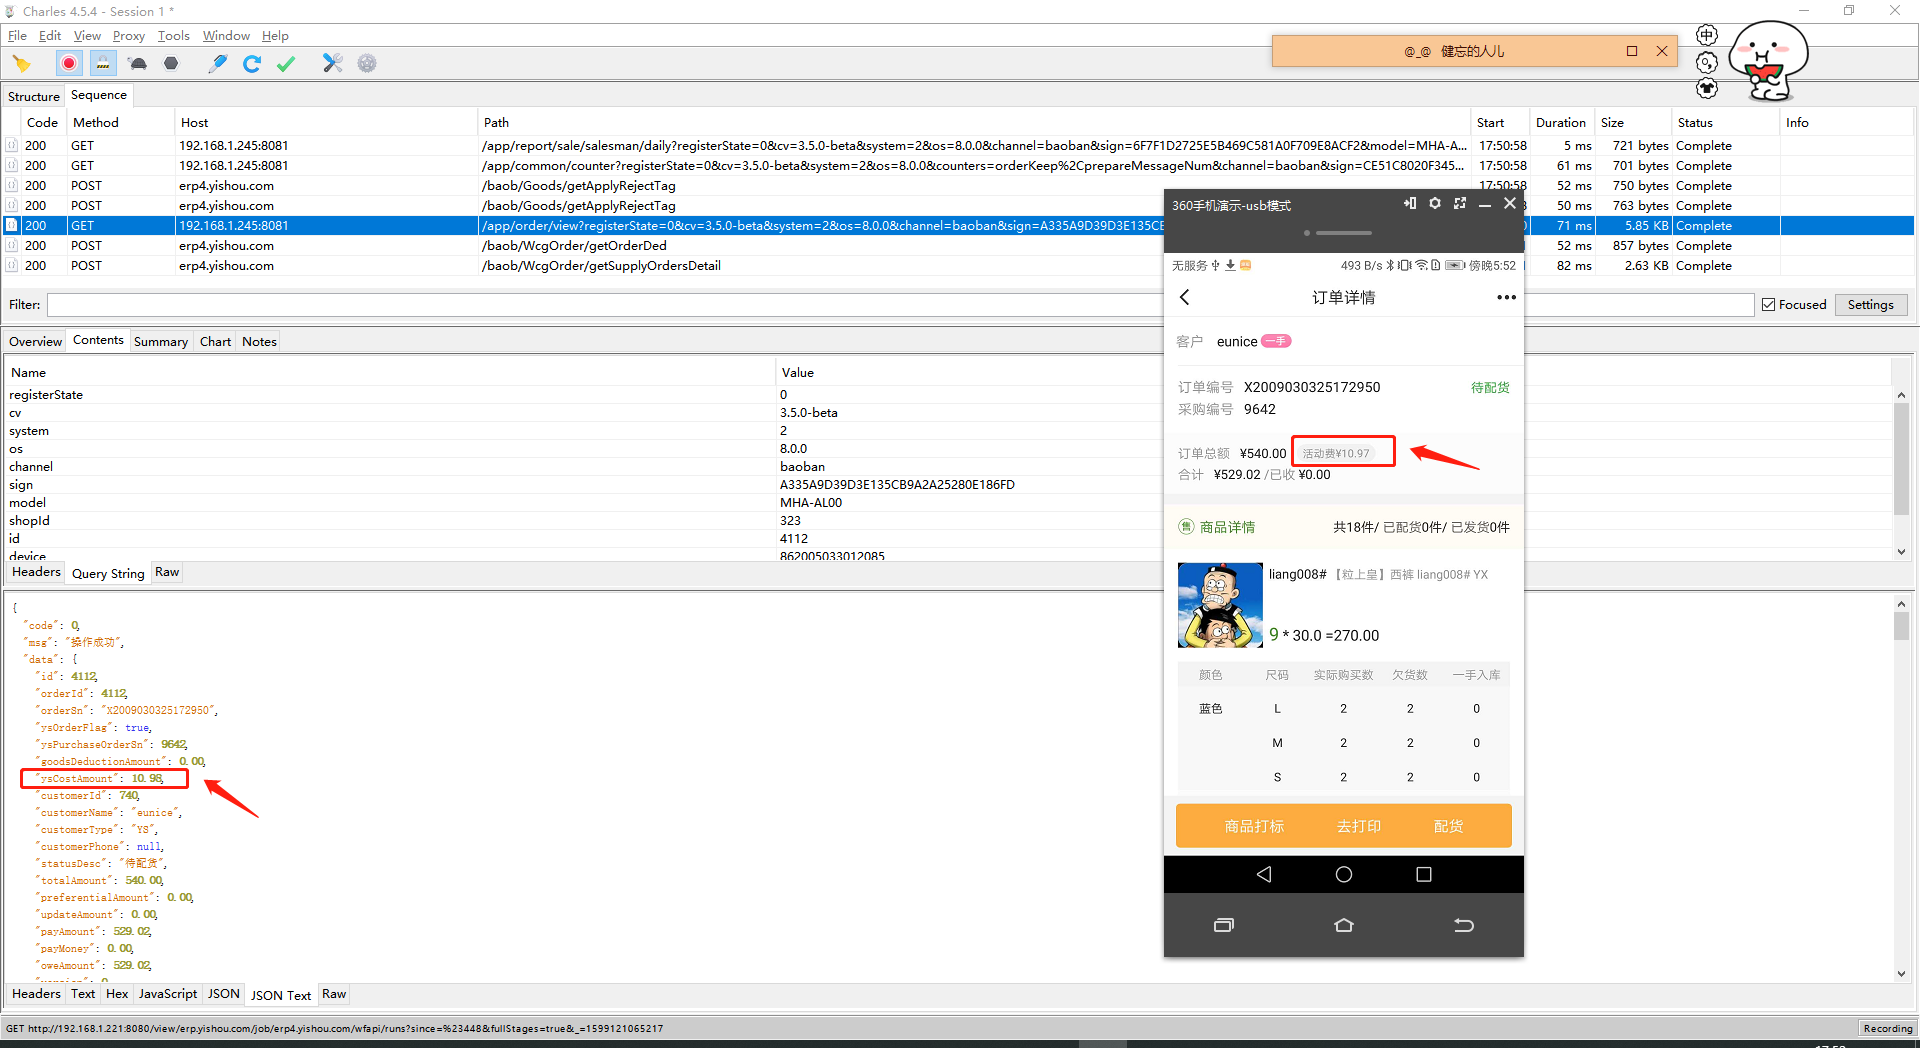Click the 360 home icon in the bottom bar
Viewport: 1920px width, 1048px height.
(x=1344, y=925)
